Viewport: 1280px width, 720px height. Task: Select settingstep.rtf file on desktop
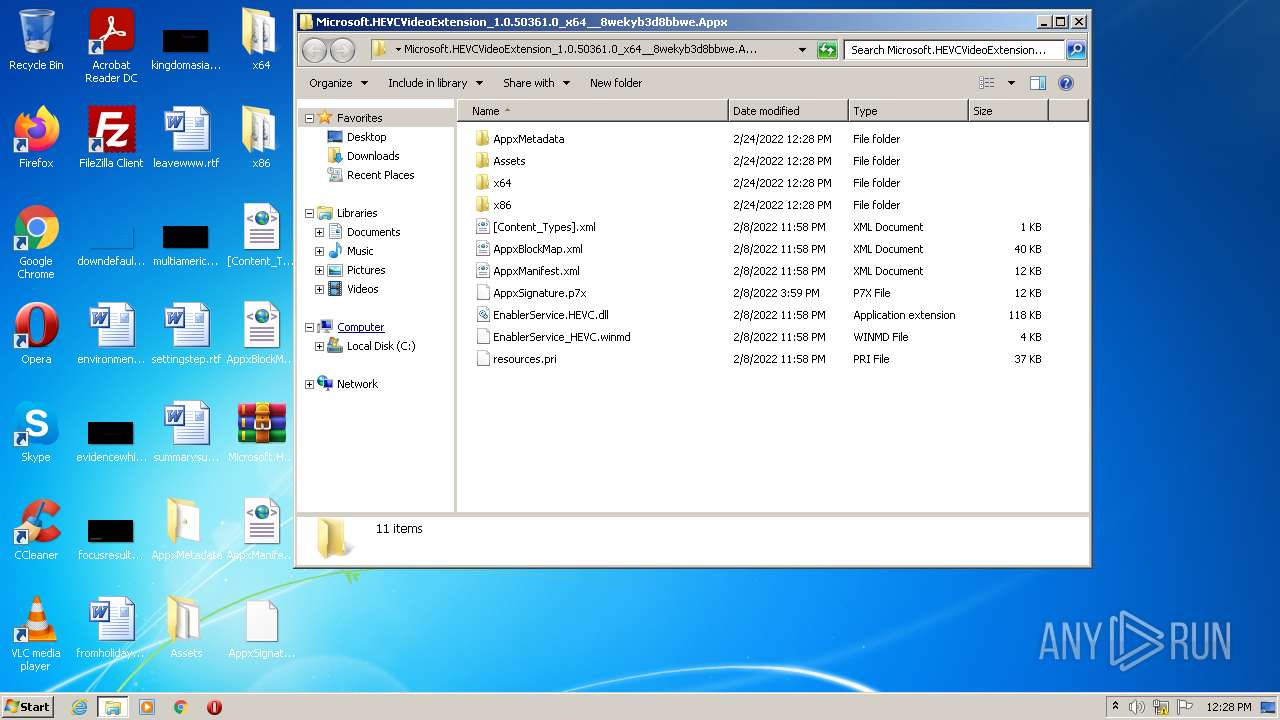point(186,334)
